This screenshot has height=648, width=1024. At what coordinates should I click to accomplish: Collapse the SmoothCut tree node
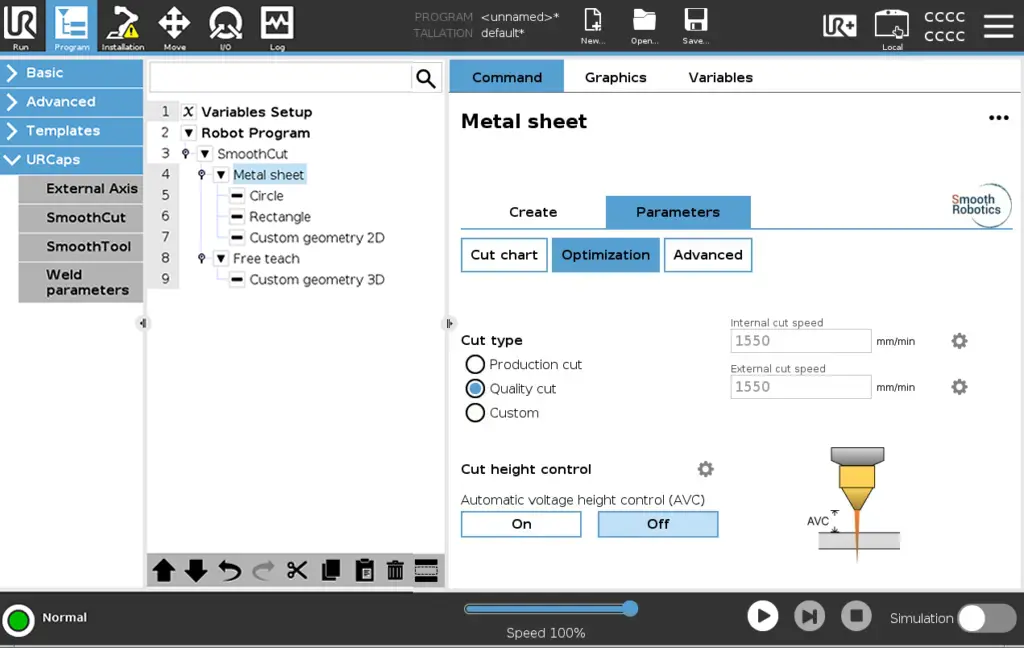click(205, 154)
